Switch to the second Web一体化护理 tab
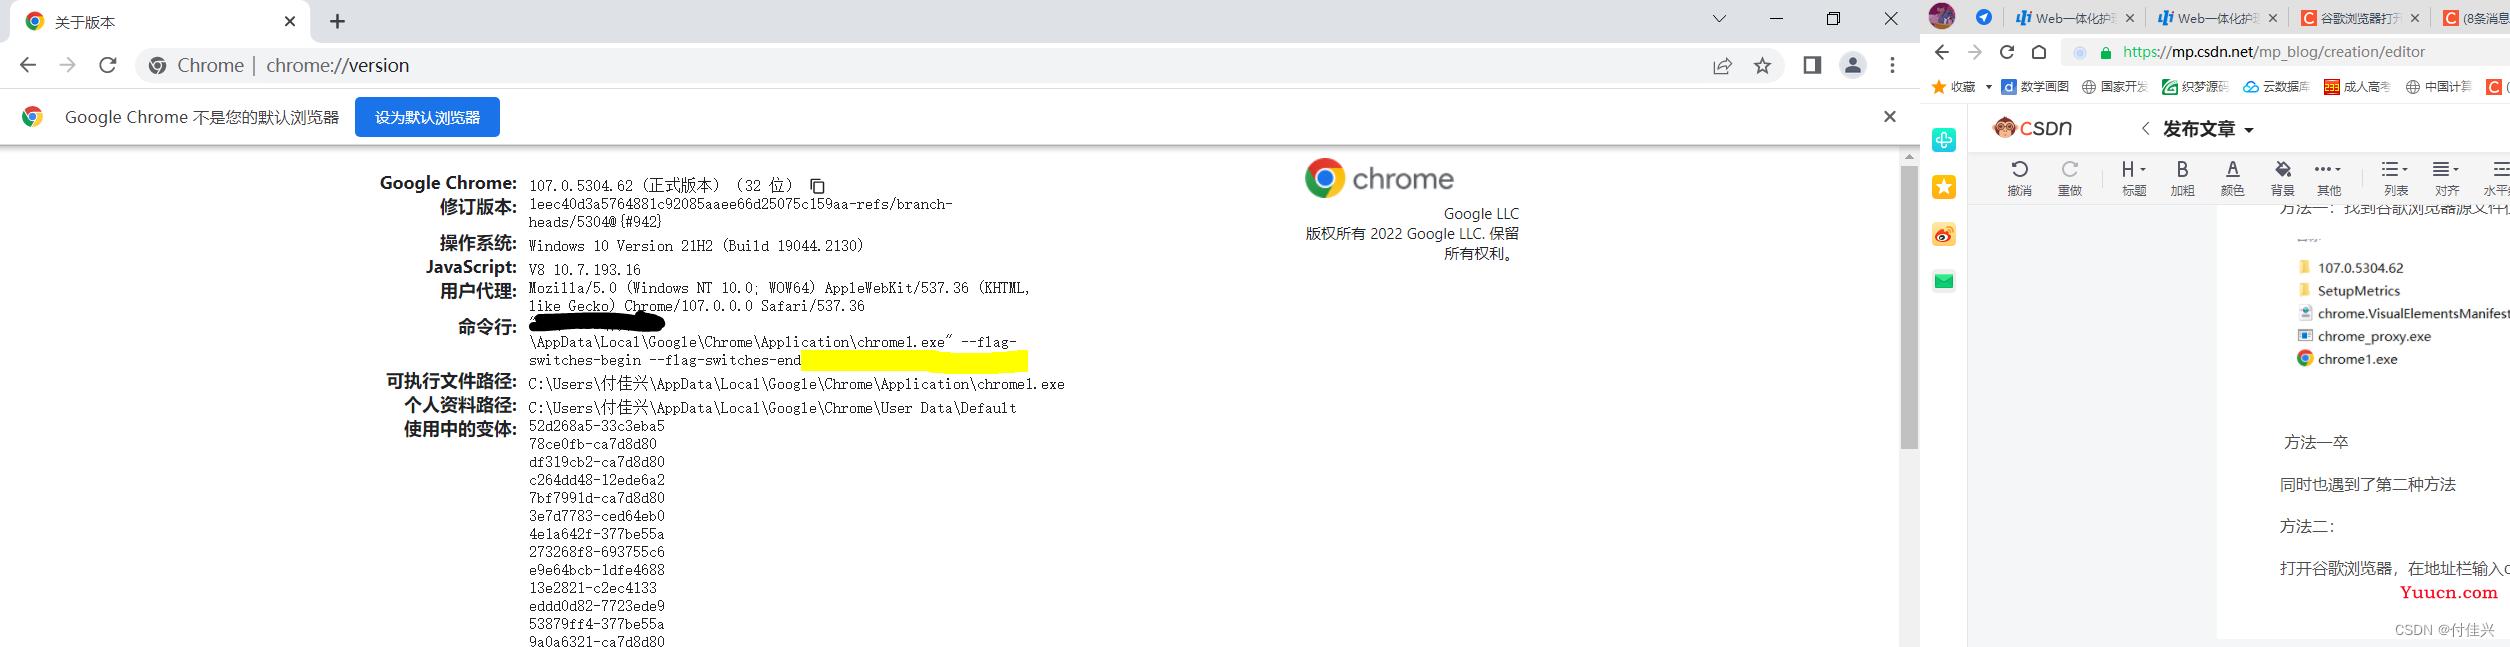Image resolution: width=2510 pixels, height=647 pixels. pyautogui.click(x=2217, y=18)
